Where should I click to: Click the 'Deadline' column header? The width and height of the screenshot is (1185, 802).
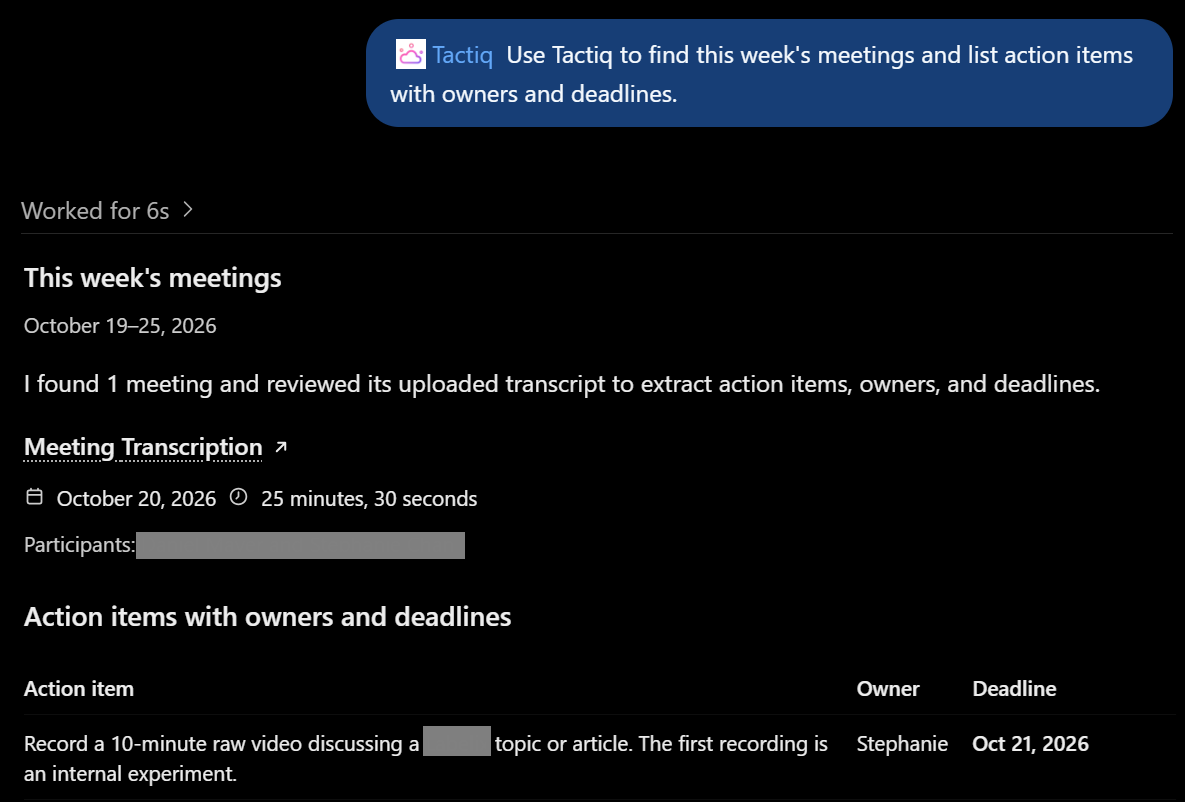[1014, 689]
